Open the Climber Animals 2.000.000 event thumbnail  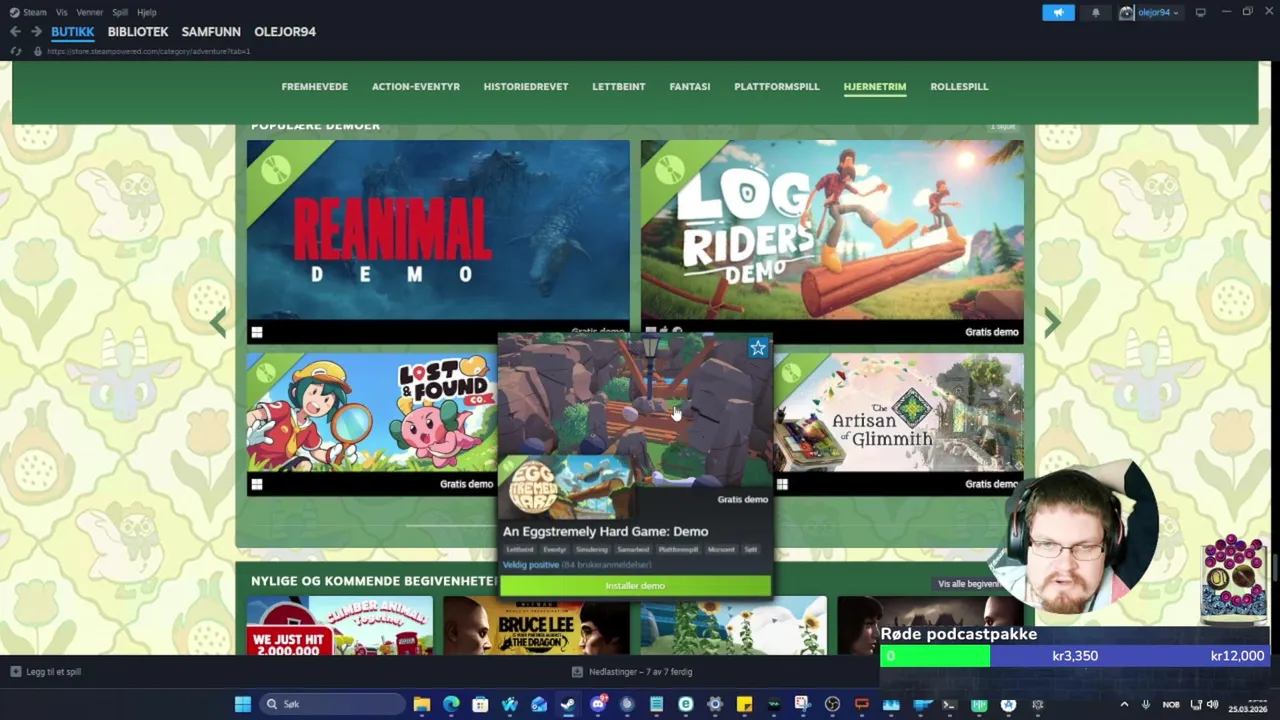coord(340,626)
